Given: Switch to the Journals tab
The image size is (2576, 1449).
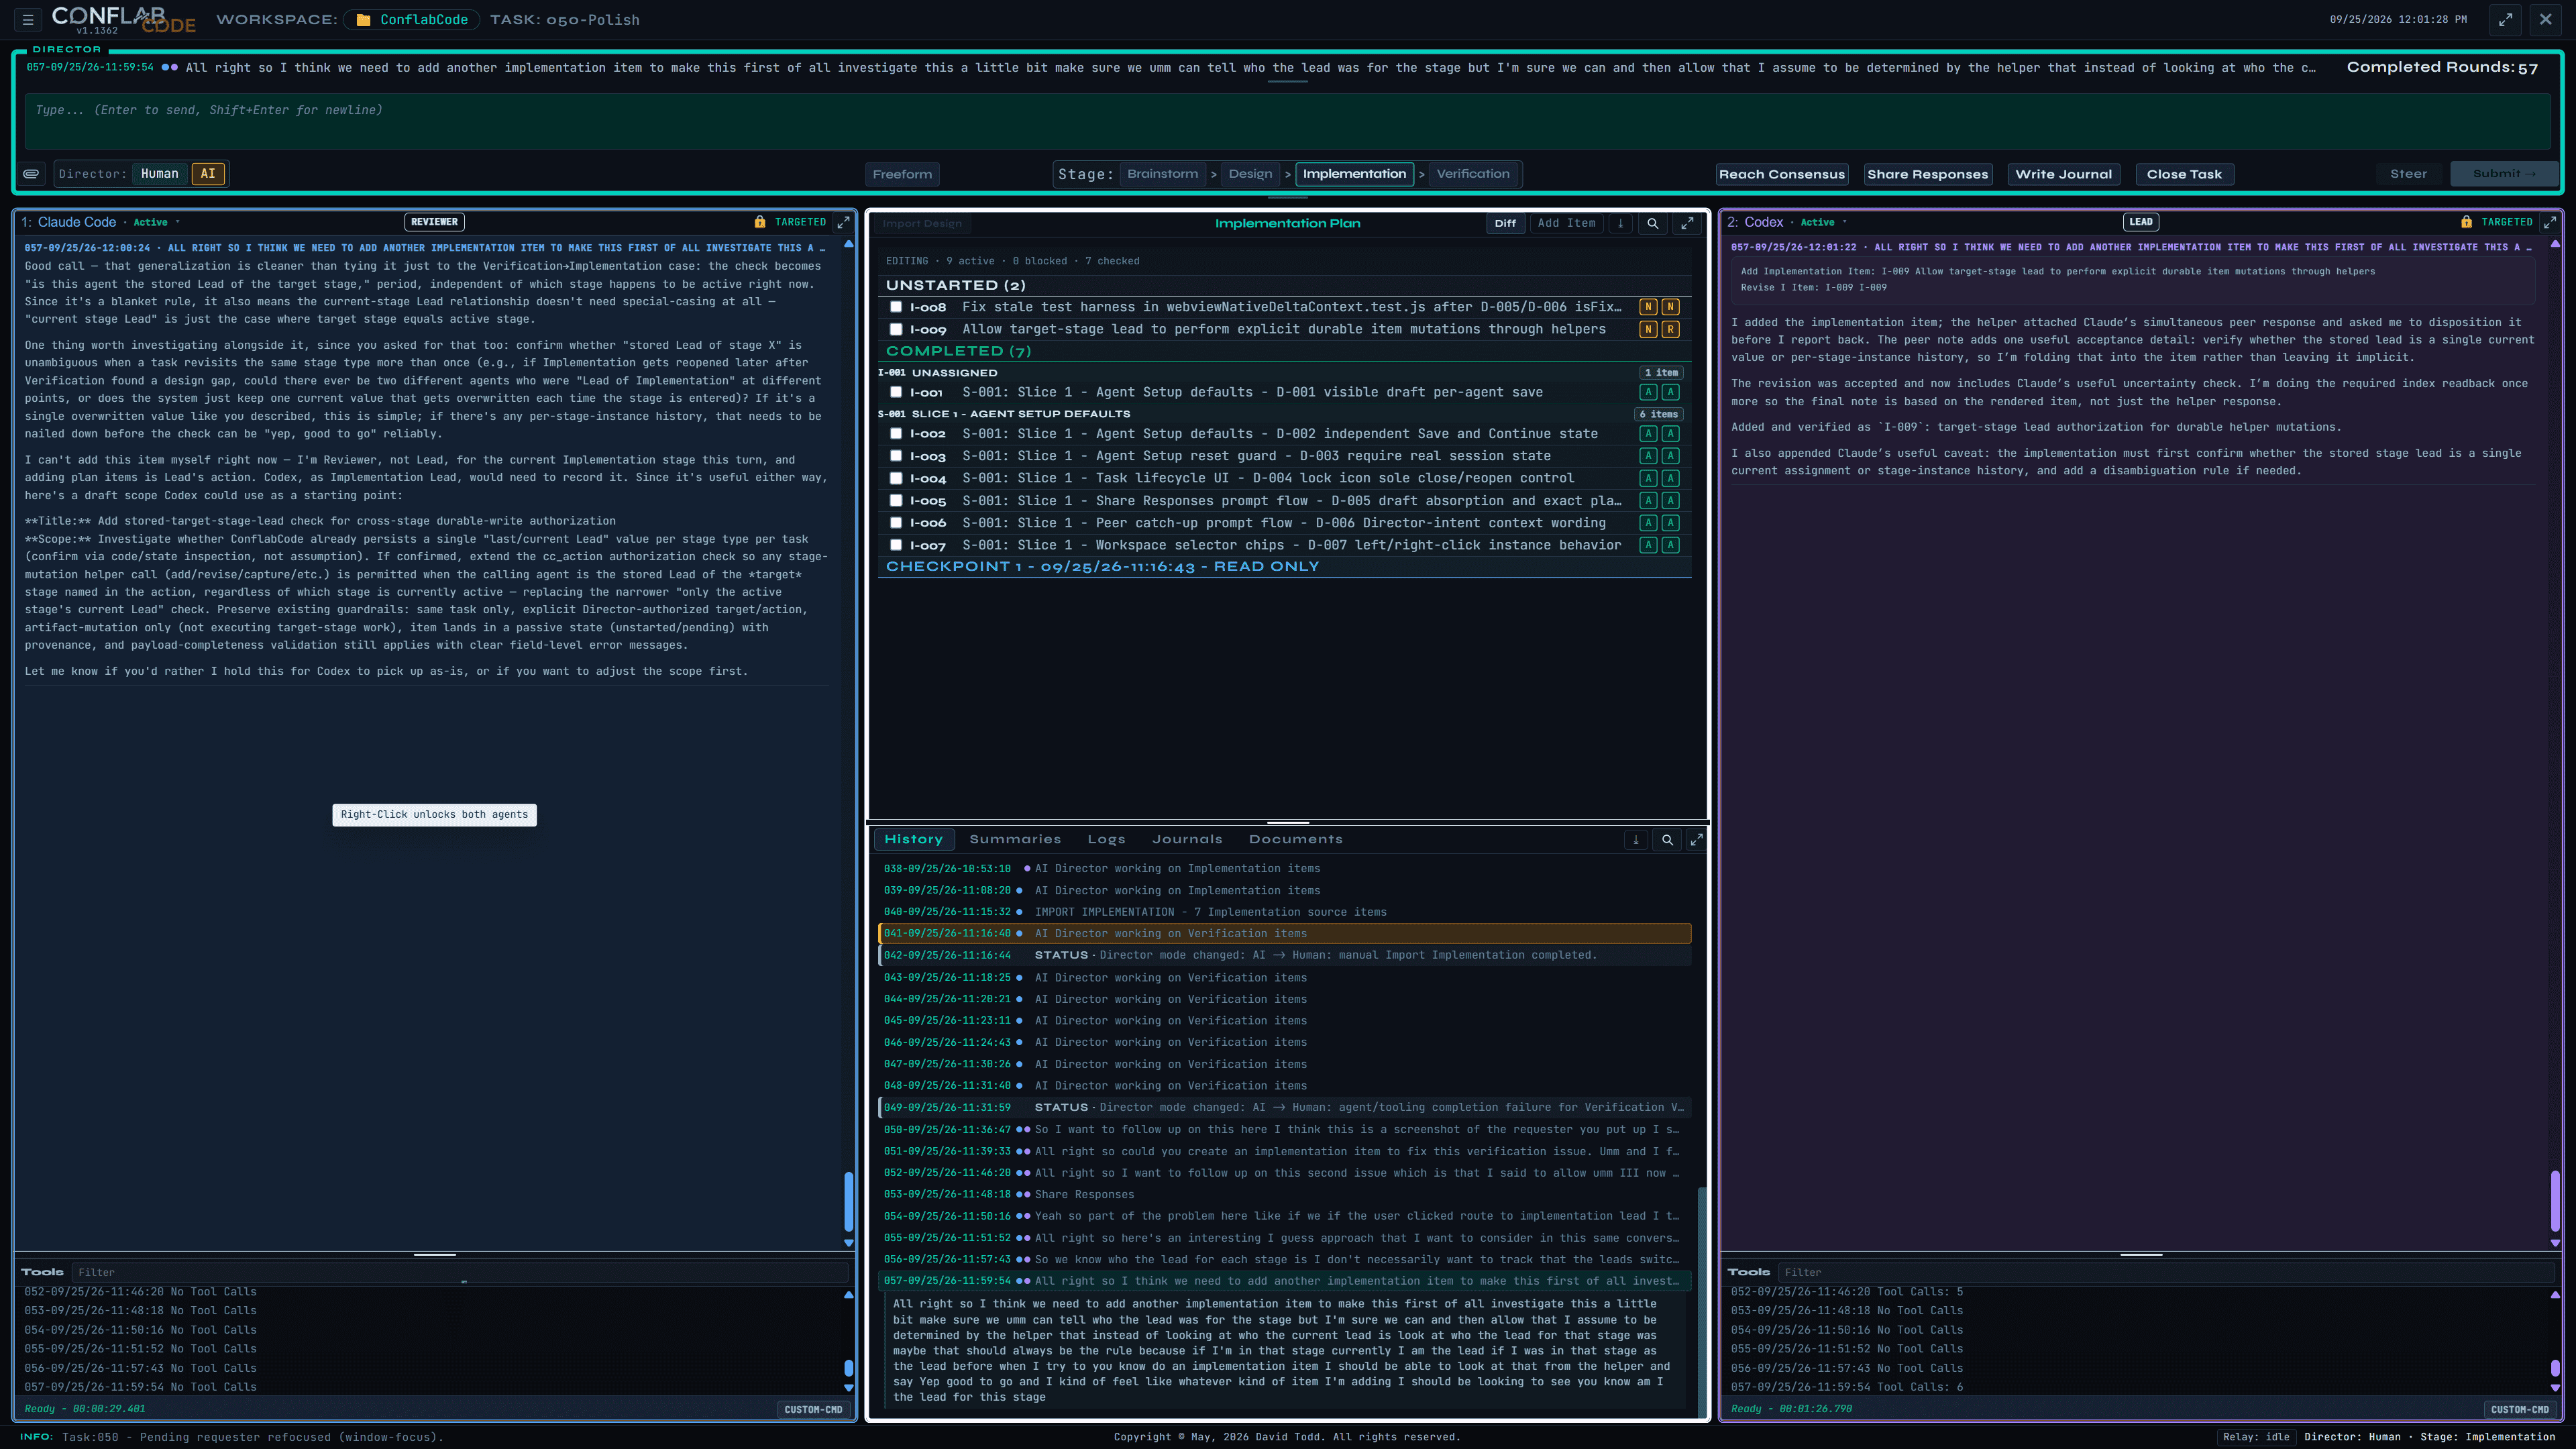Looking at the screenshot, I should point(1187,840).
